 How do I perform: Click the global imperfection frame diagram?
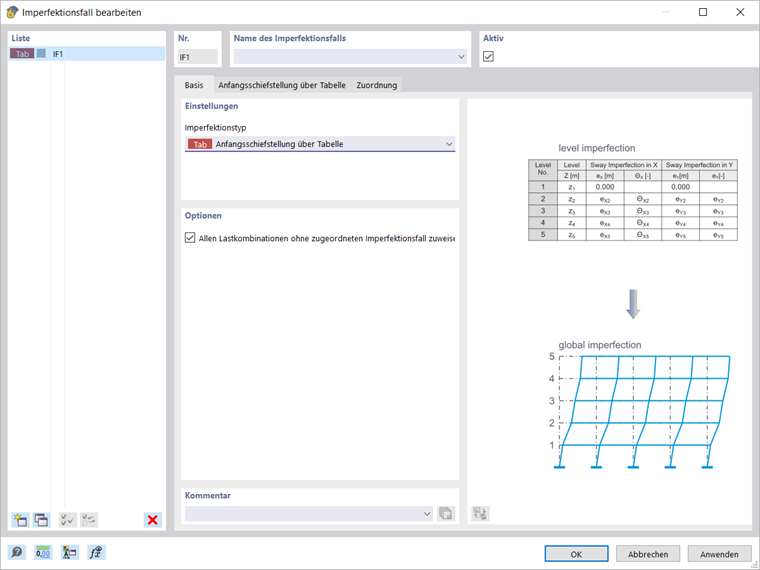click(x=640, y=411)
